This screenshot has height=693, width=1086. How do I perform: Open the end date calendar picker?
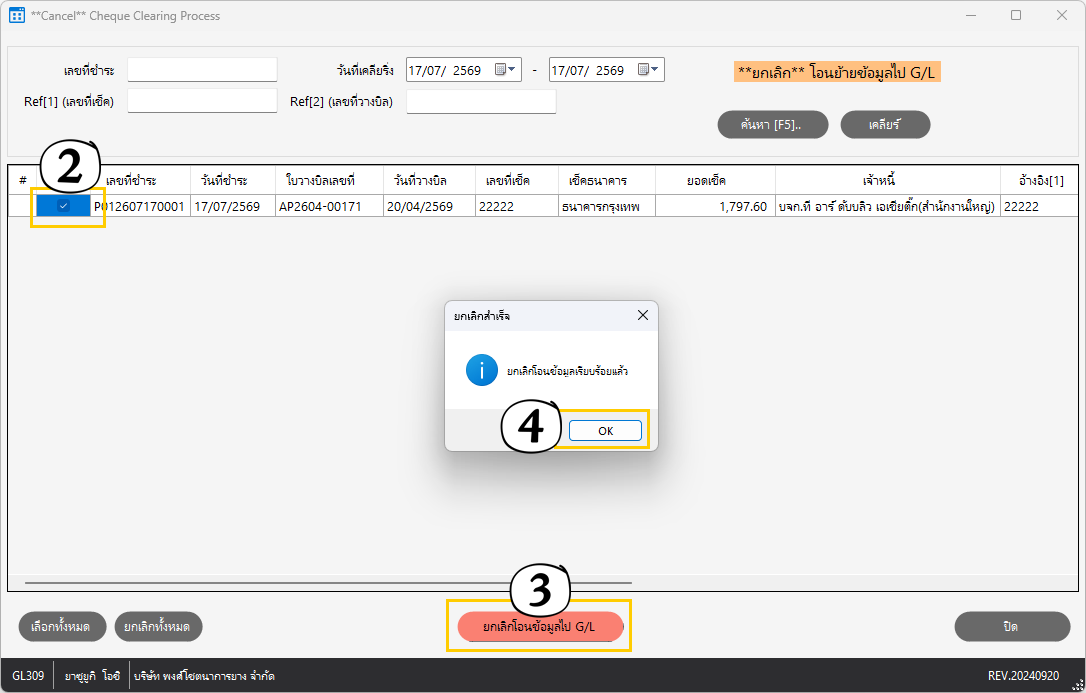point(648,70)
